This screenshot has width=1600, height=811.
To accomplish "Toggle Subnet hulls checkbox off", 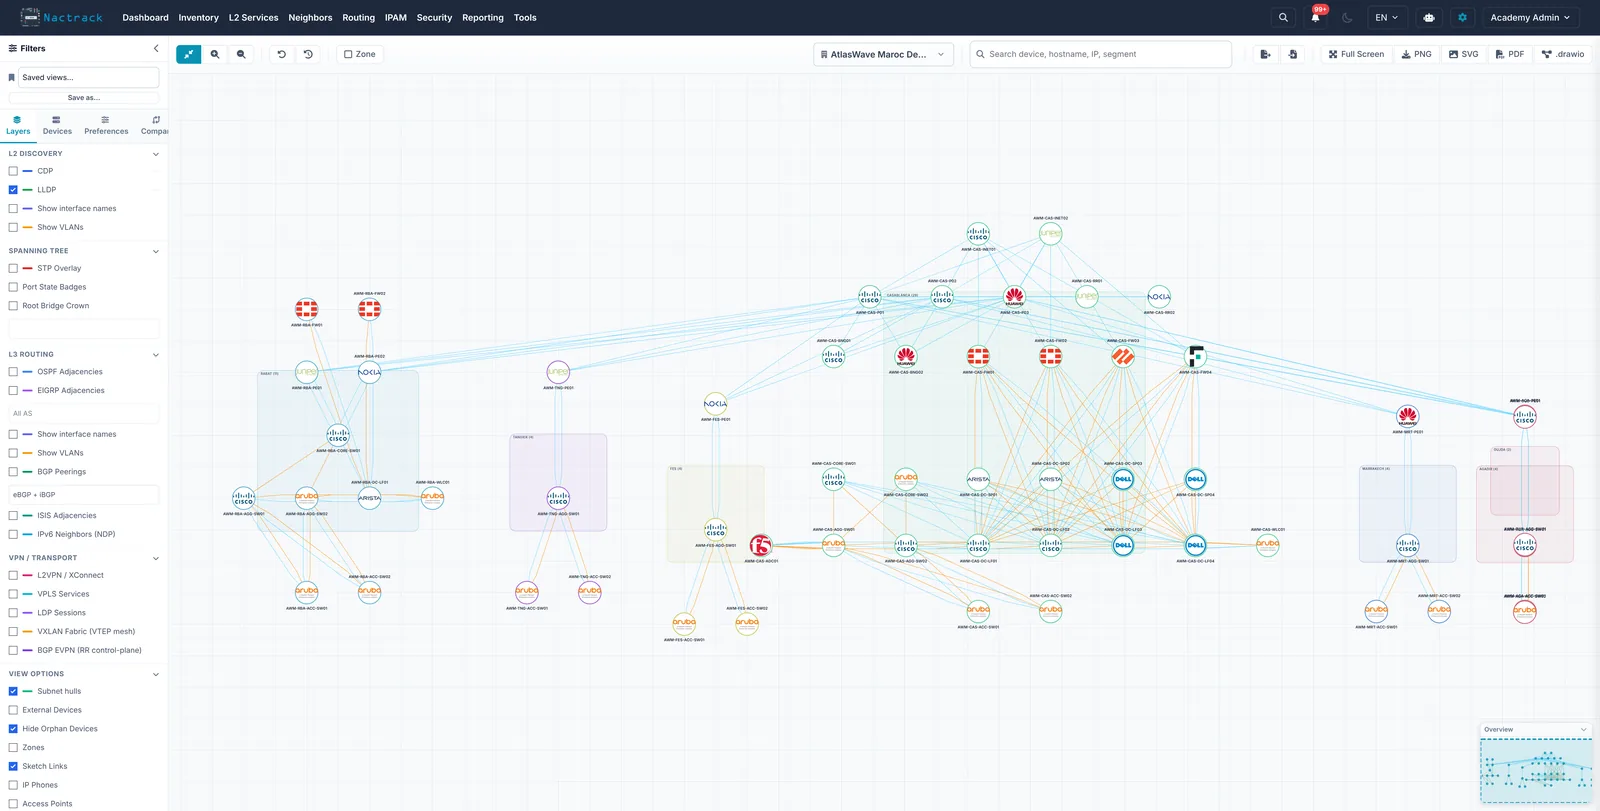I will pyautogui.click(x=13, y=691).
